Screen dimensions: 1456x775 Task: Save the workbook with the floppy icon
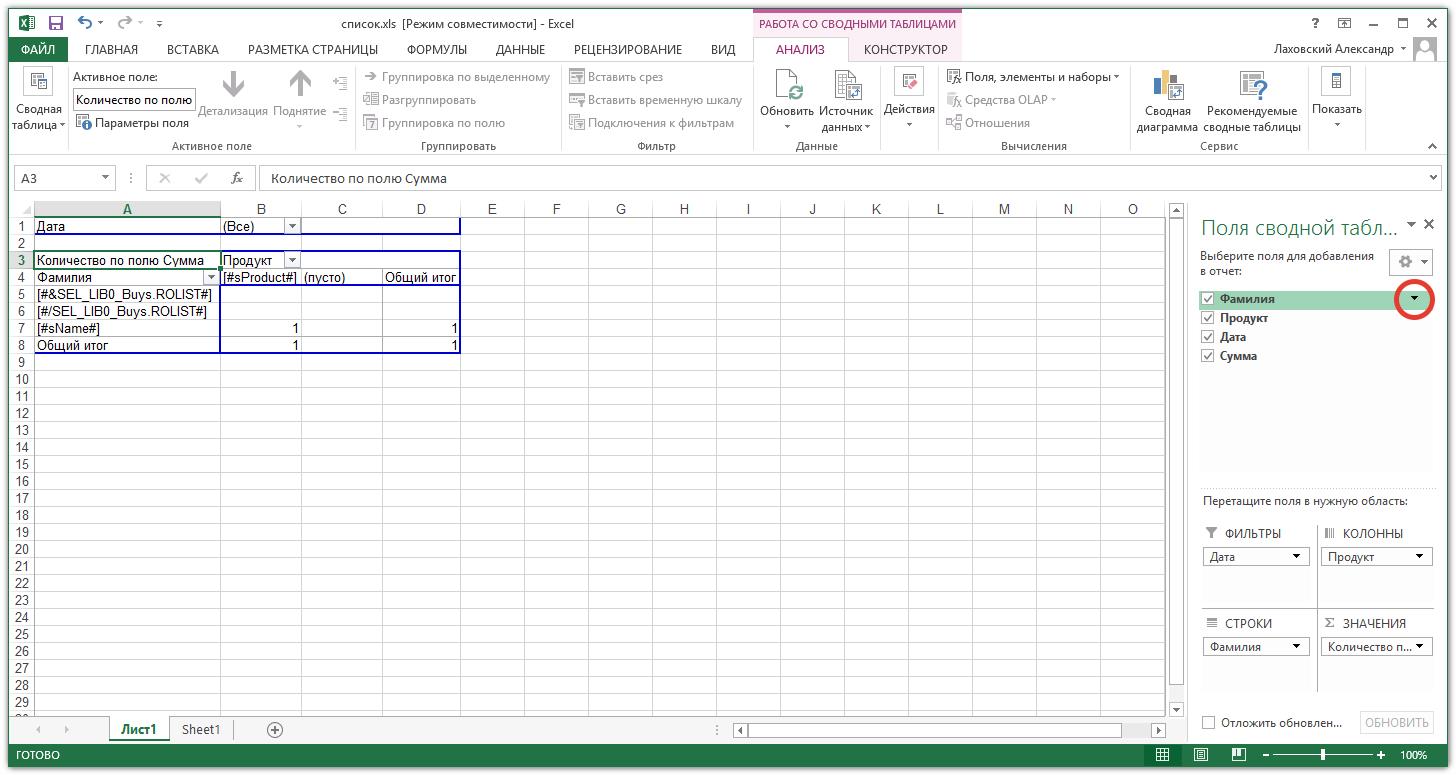(x=56, y=23)
